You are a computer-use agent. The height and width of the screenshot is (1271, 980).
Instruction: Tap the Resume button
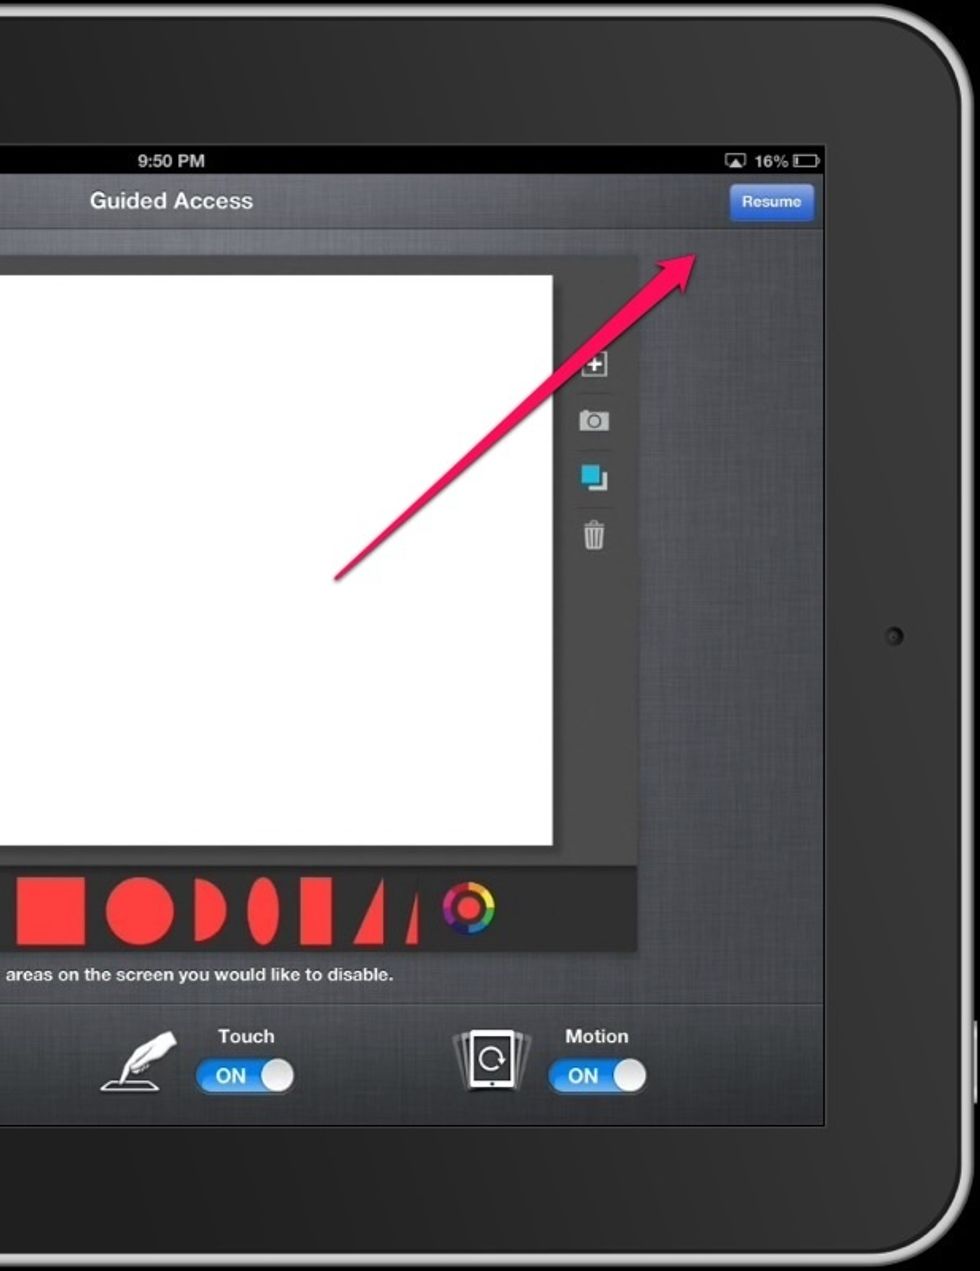coord(771,201)
